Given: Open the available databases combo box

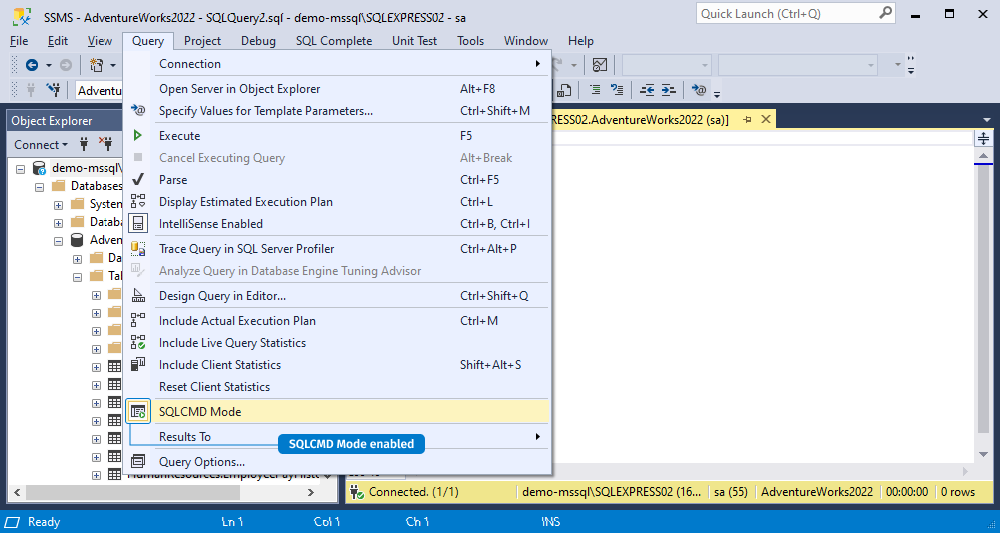Looking at the screenshot, I should click(98, 91).
